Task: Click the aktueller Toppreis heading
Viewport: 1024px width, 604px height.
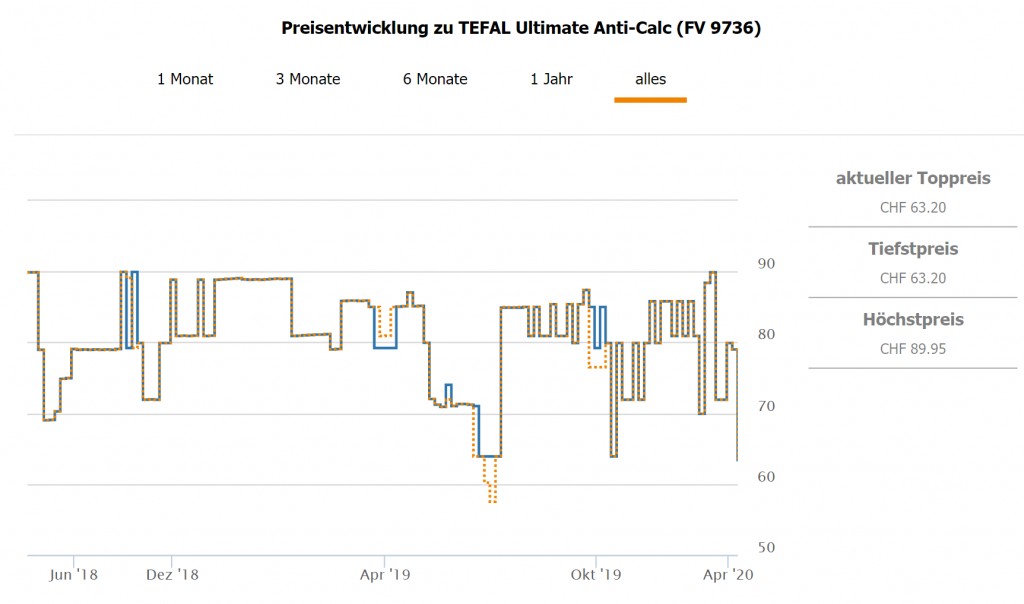Action: [x=913, y=178]
